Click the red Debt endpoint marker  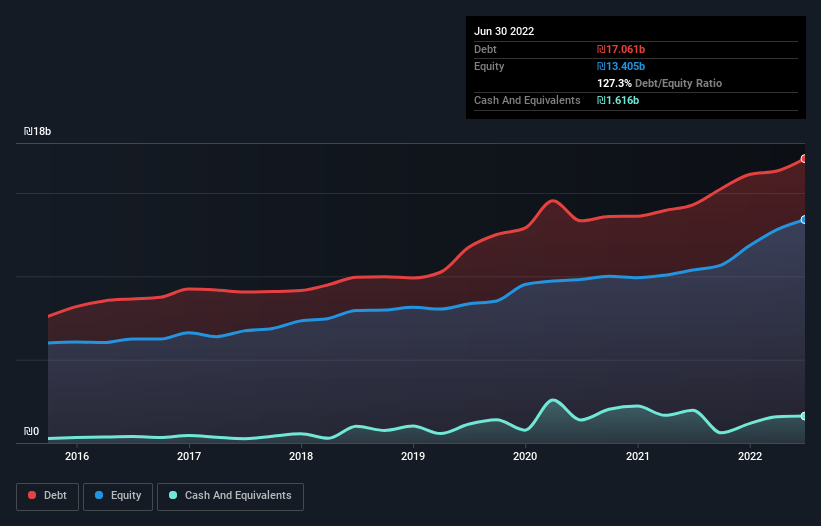(x=804, y=159)
